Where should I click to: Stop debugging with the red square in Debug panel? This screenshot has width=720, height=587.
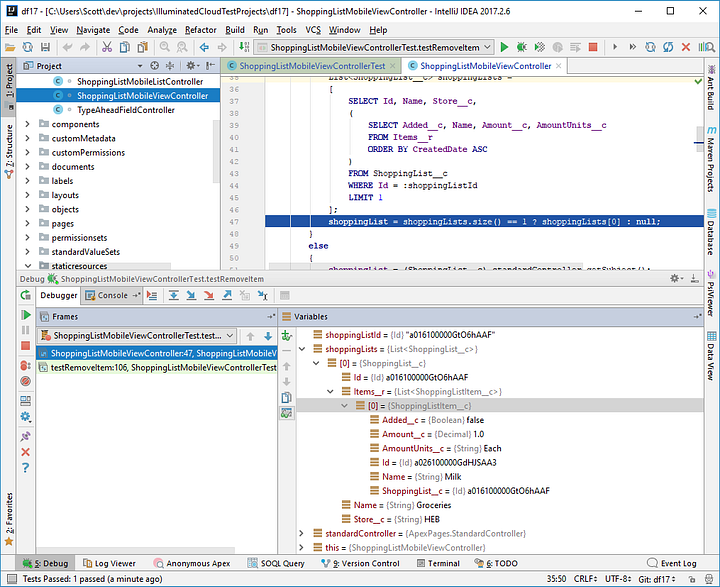pos(26,345)
